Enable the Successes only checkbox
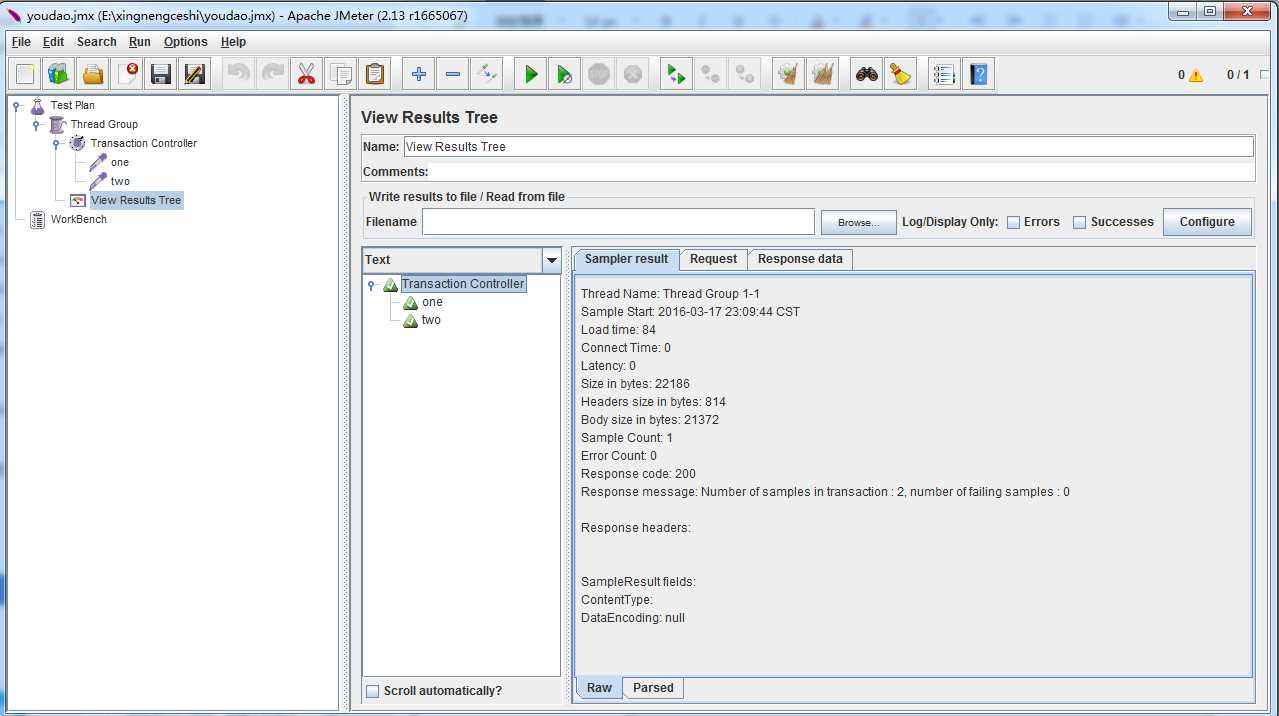Viewport: 1279px width, 716px height. click(x=1079, y=223)
